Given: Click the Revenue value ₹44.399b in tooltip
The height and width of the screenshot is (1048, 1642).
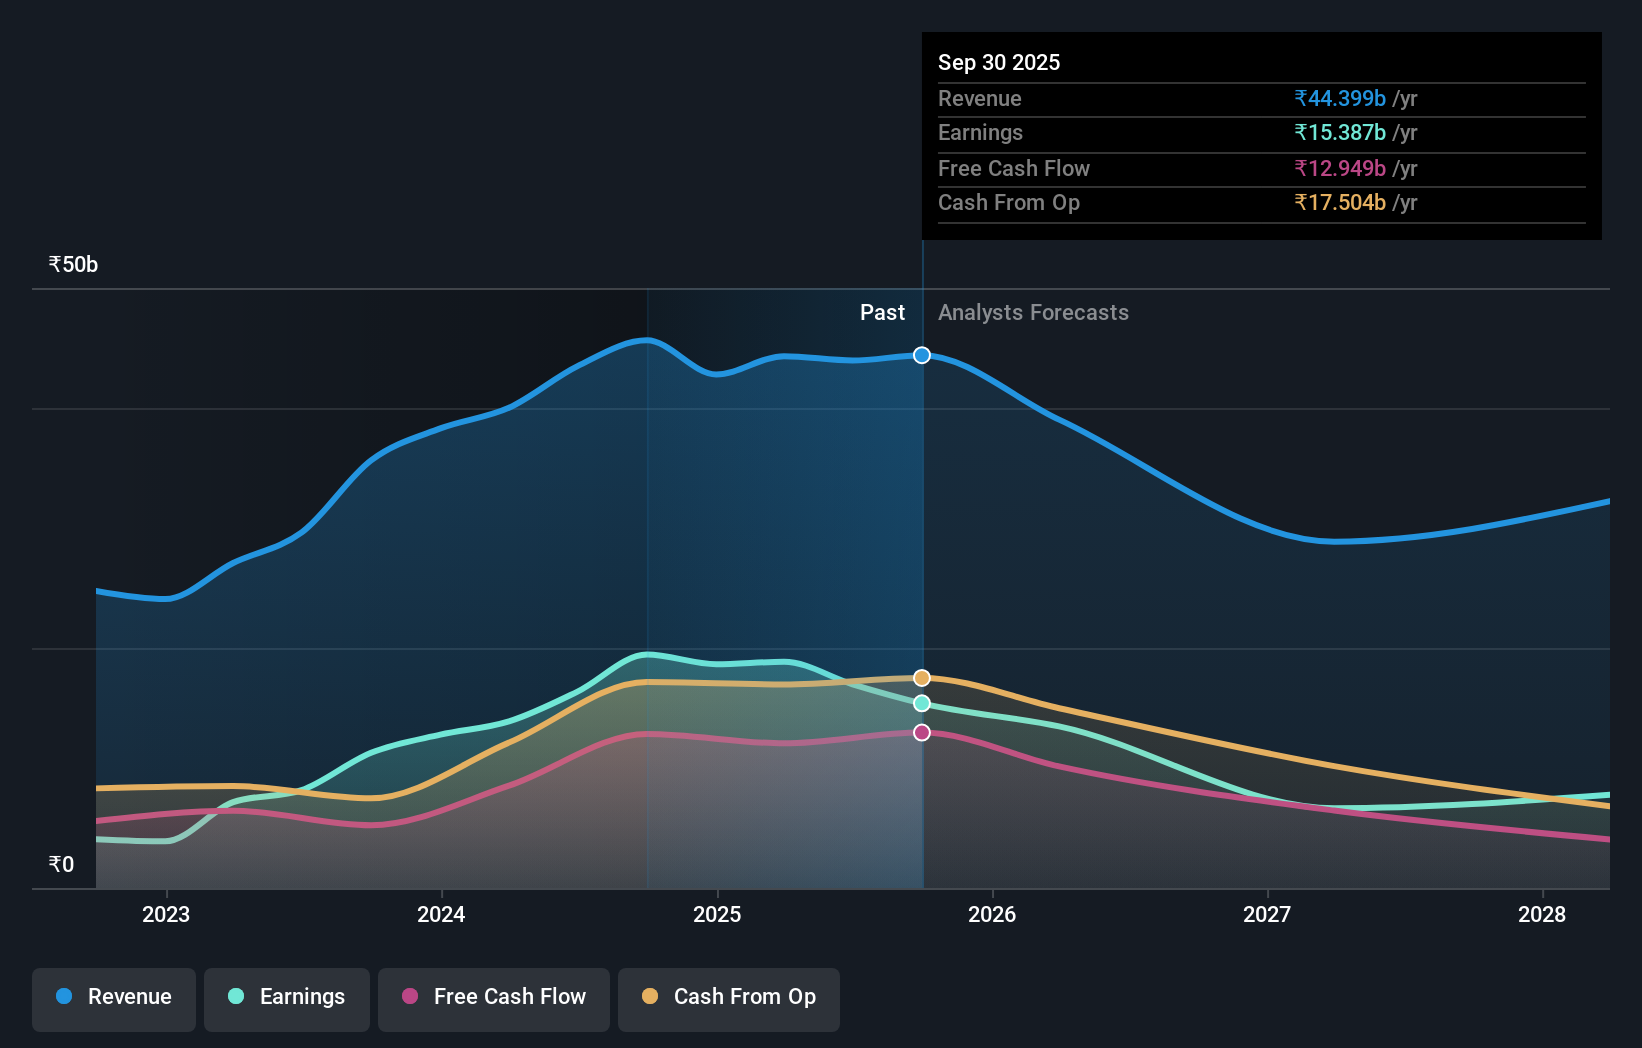Looking at the screenshot, I should coord(1340,98).
